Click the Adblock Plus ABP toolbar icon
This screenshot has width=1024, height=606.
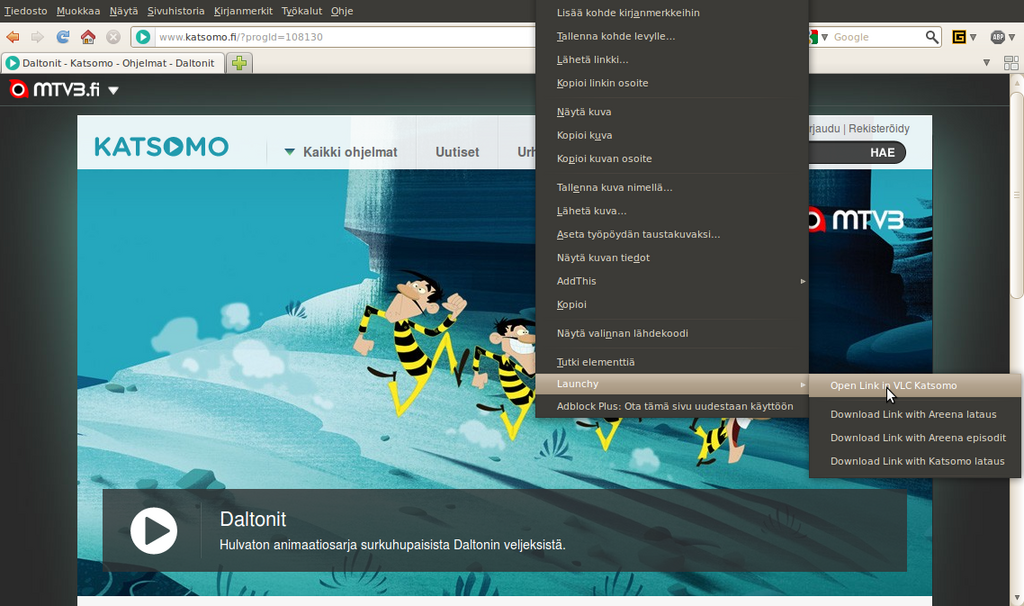click(997, 37)
